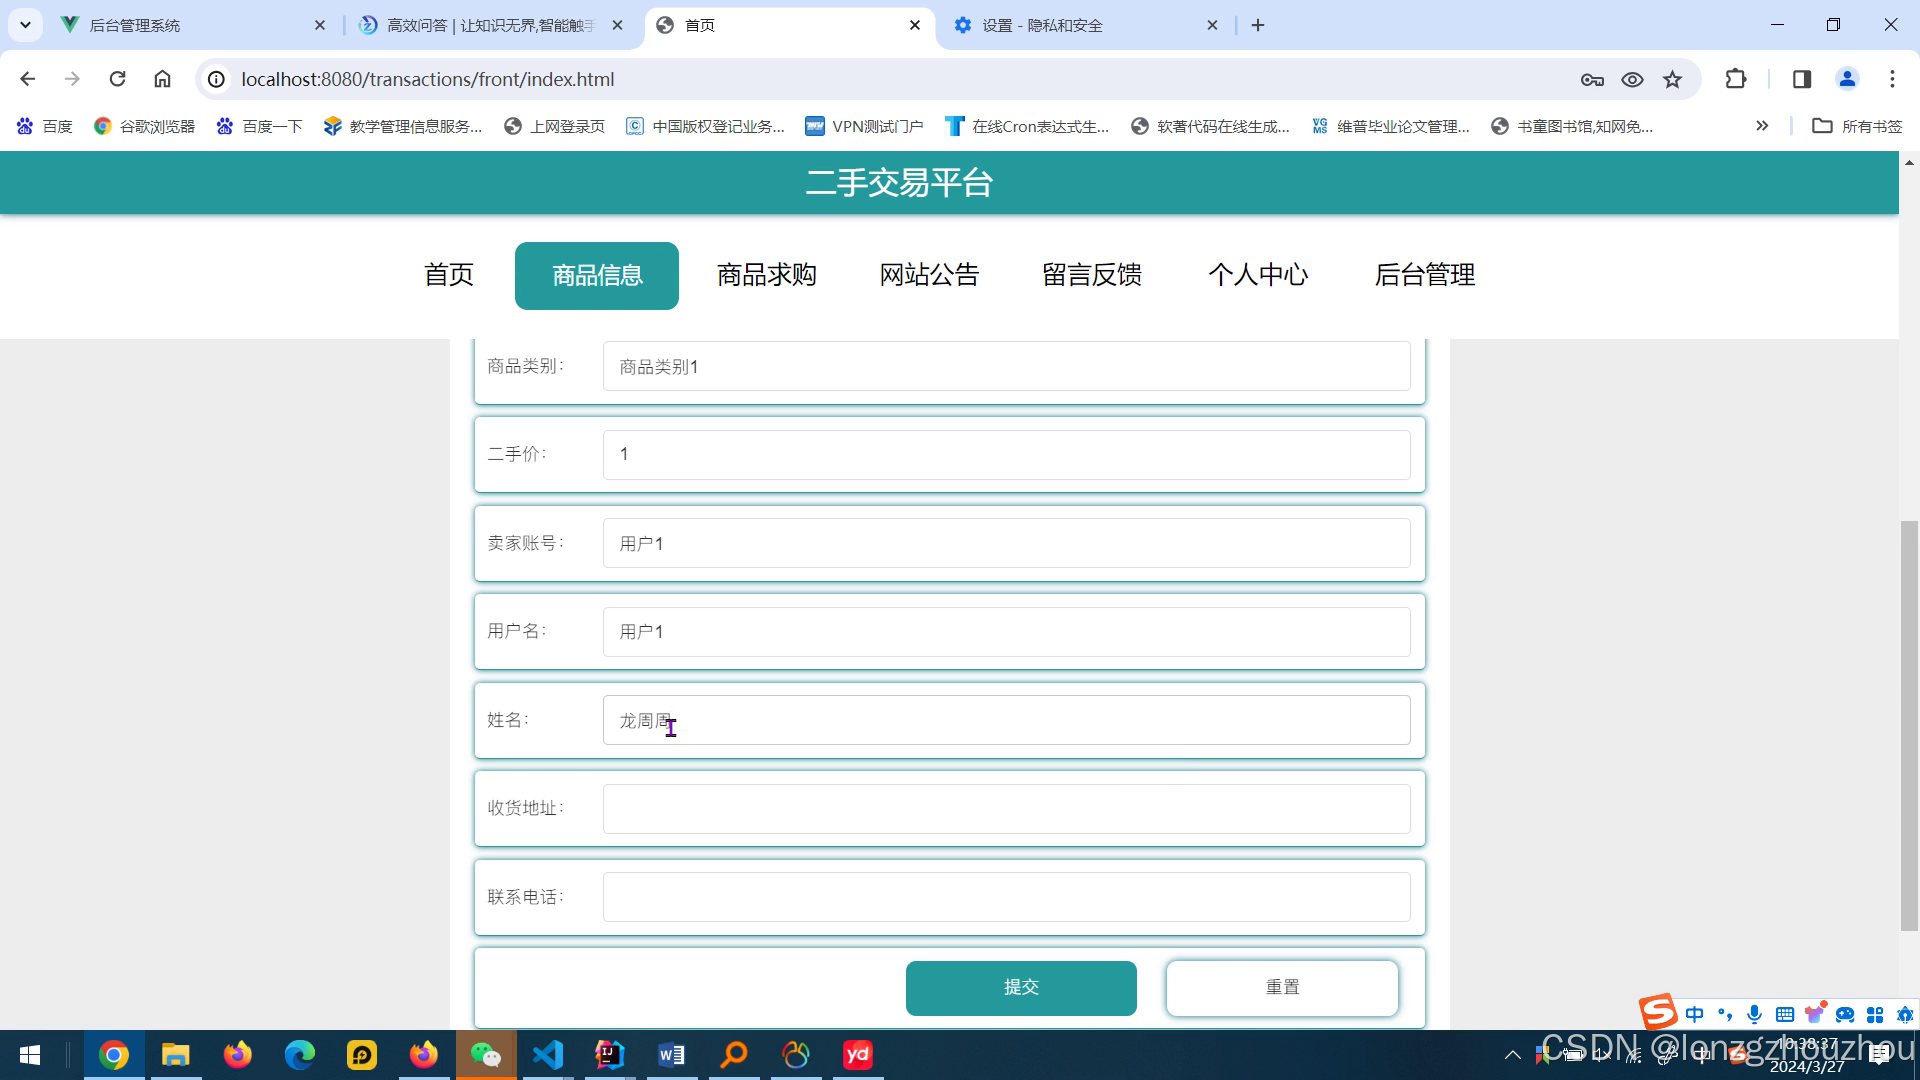
Task: Select 商品求购 navigation menu item
Action: 766,275
